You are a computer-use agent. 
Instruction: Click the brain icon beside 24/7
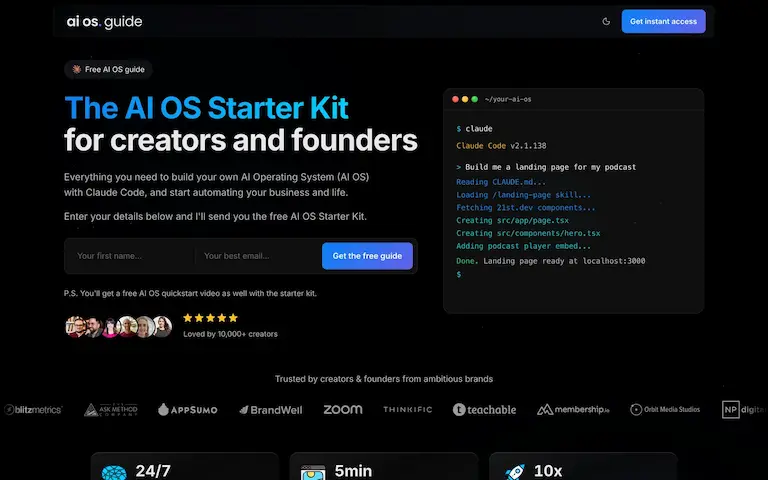click(114, 472)
